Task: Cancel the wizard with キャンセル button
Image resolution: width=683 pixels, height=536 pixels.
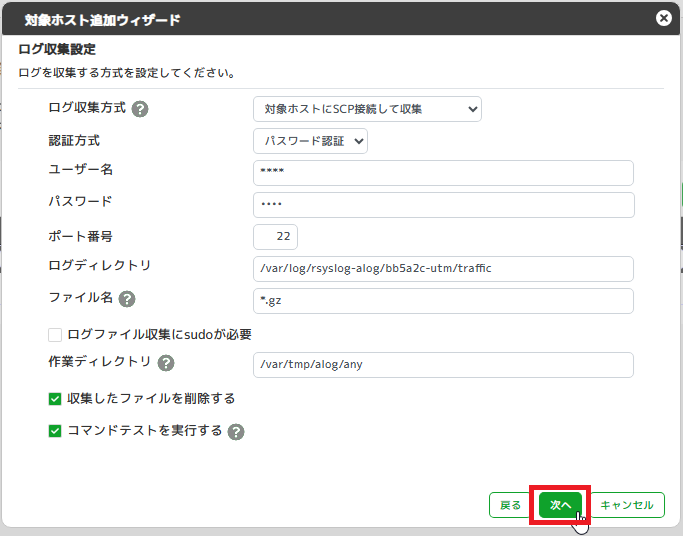Action: tap(626, 505)
